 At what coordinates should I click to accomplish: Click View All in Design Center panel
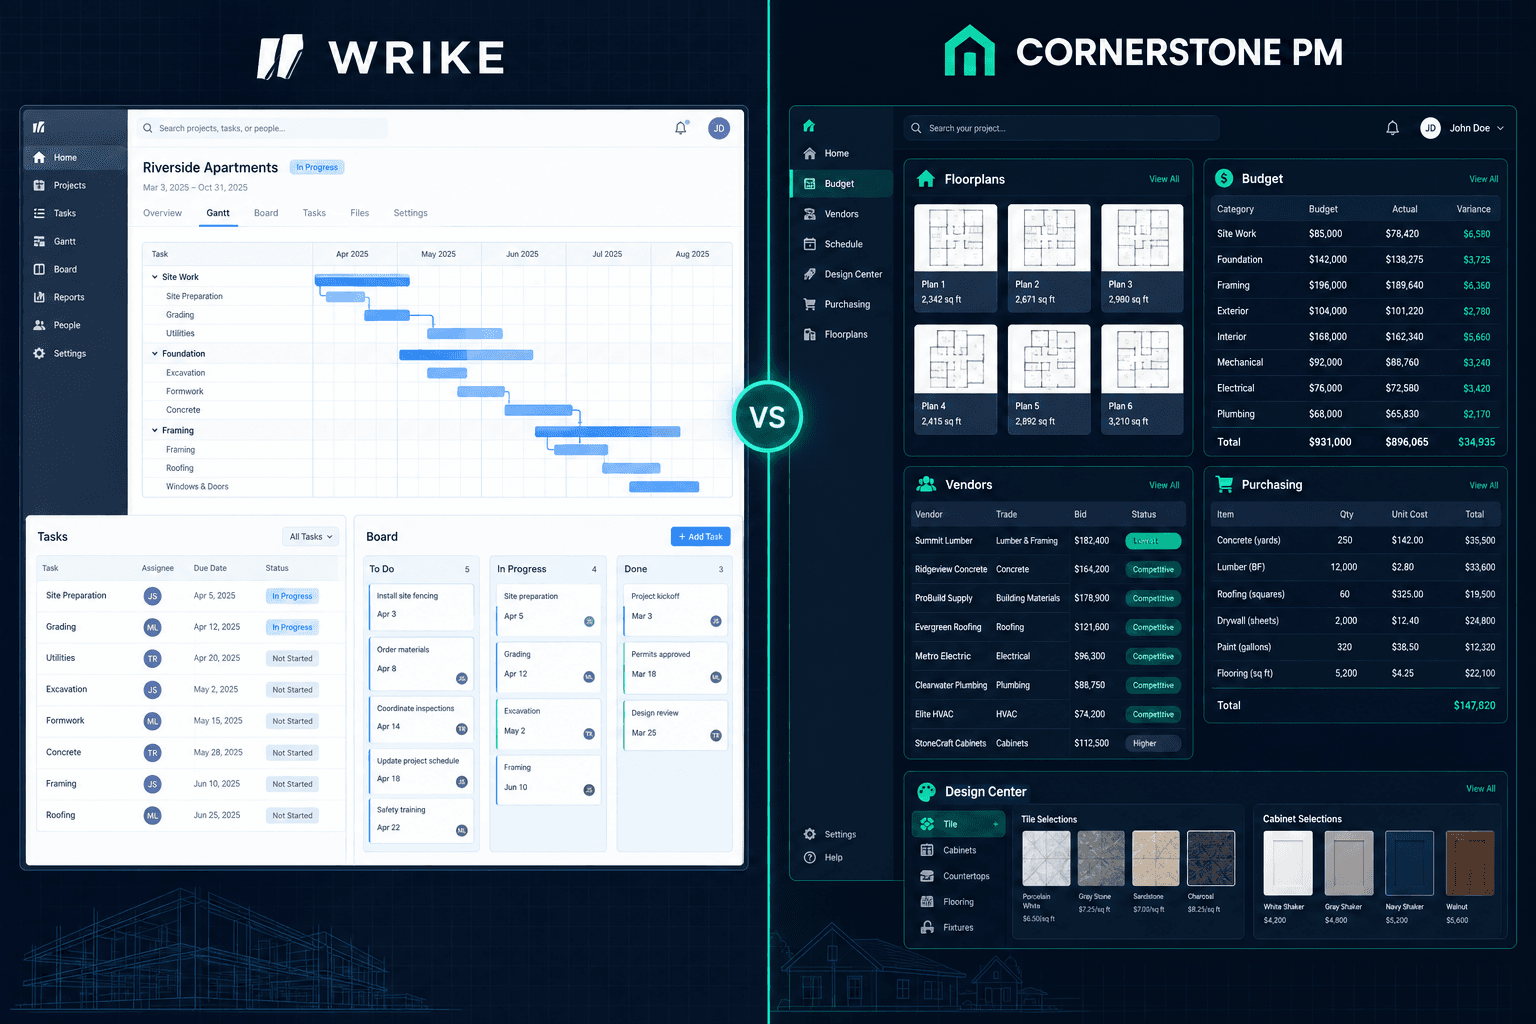[1481, 789]
